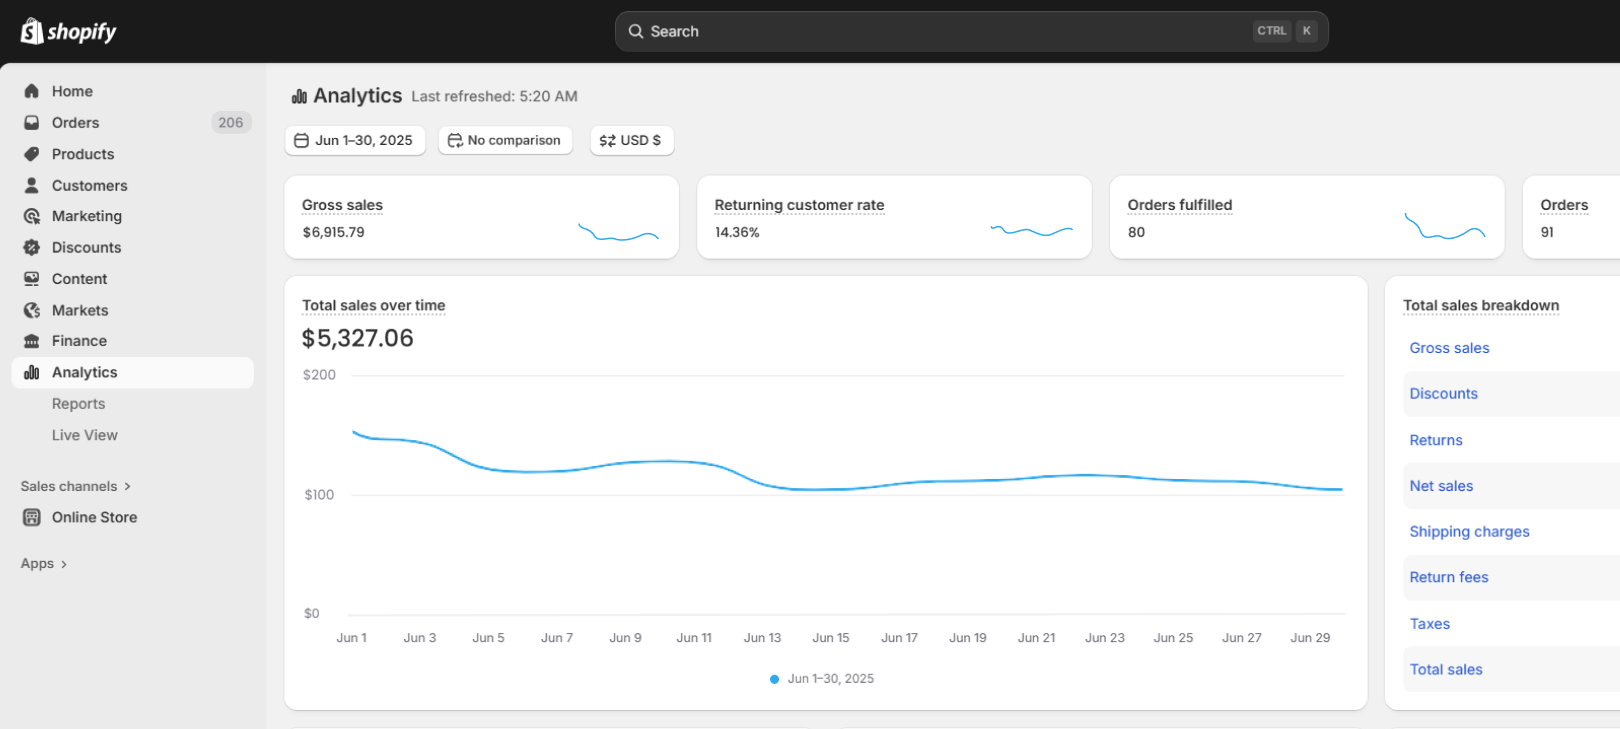Go to Live View in sidebar
The width and height of the screenshot is (1620, 729).
click(x=84, y=435)
